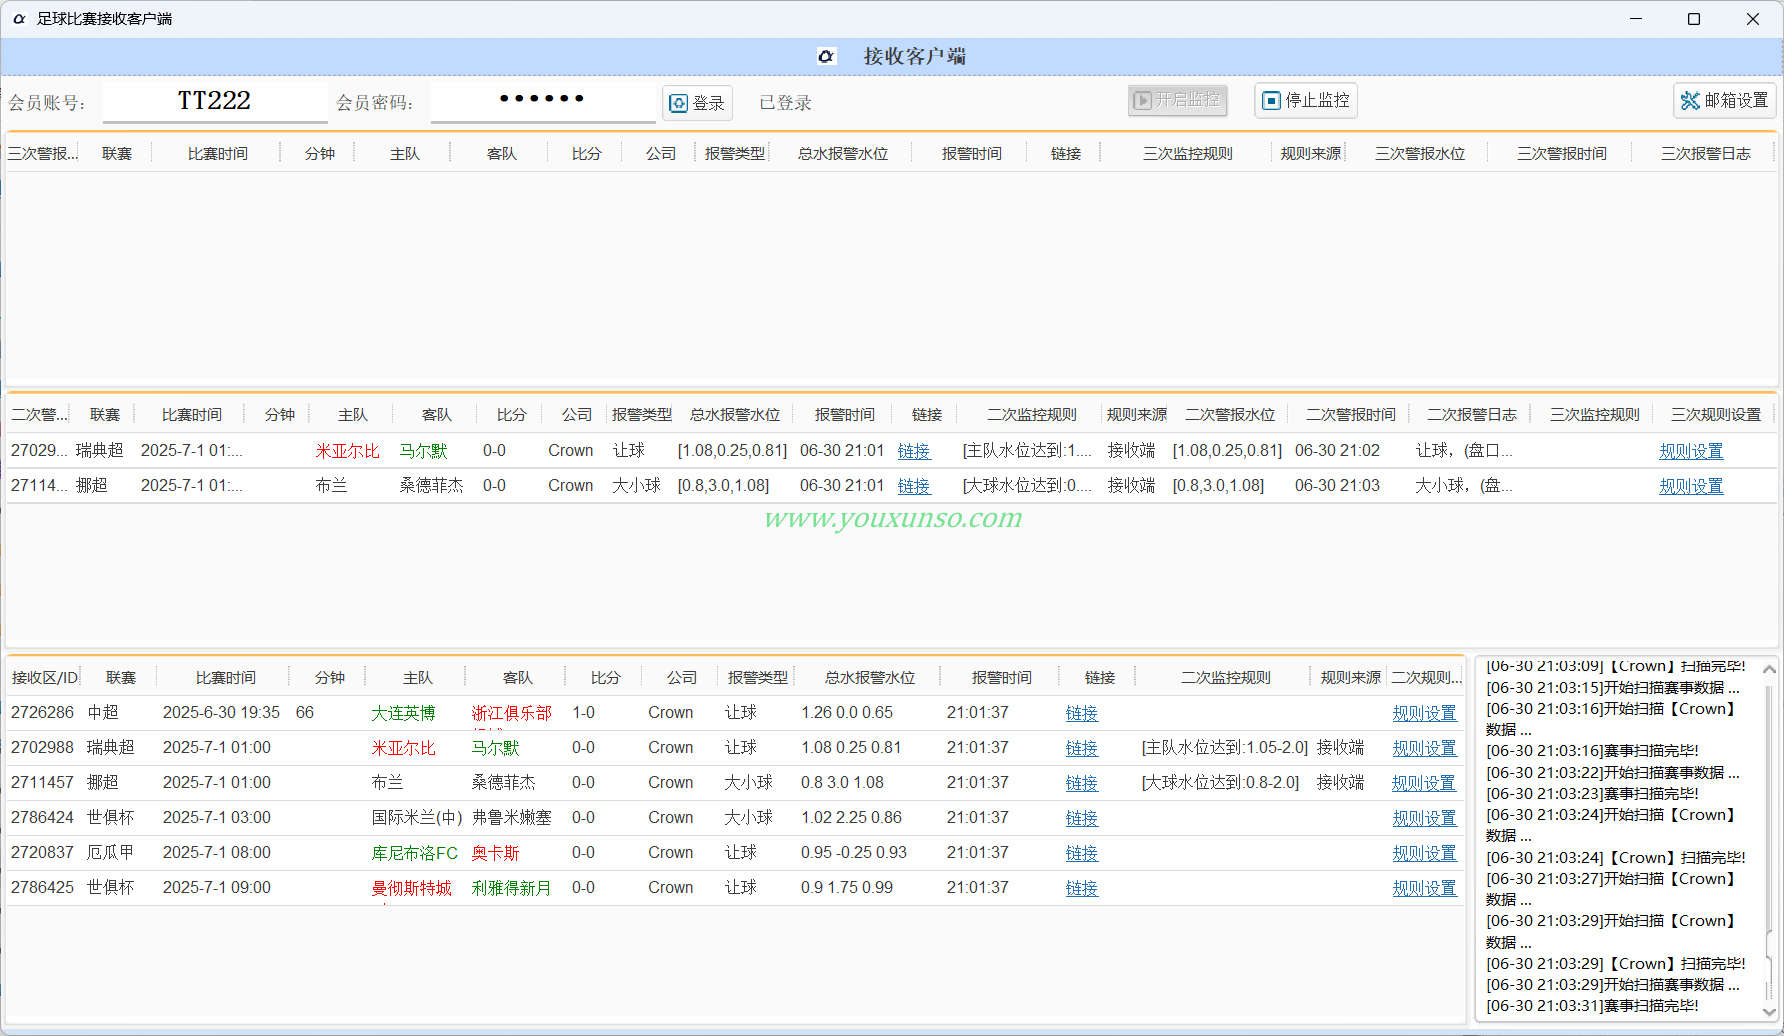Viewport: 1784px width, 1036px height.
Task: Click the 开启监控 start monitoring button
Action: [x=1177, y=100]
